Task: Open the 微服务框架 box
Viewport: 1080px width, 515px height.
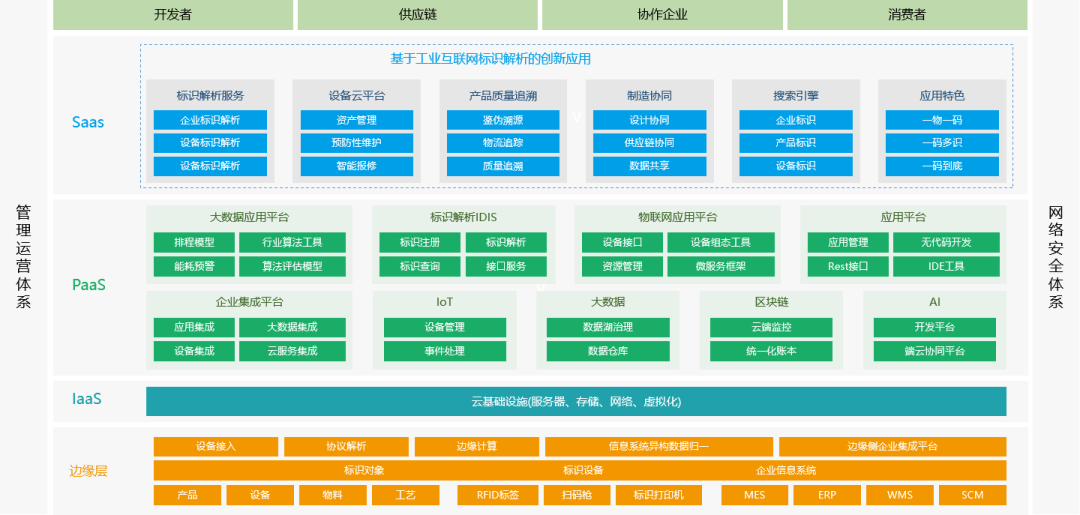Action: [x=721, y=266]
